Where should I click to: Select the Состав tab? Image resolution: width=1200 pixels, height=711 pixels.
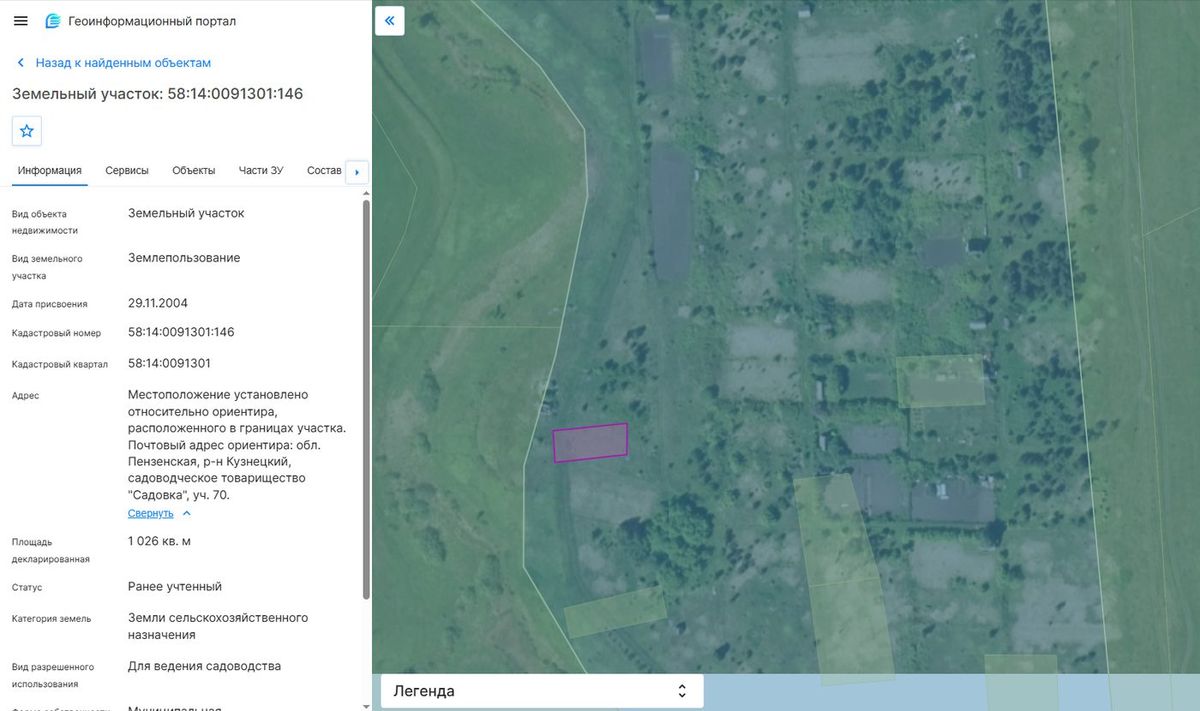pyautogui.click(x=324, y=171)
